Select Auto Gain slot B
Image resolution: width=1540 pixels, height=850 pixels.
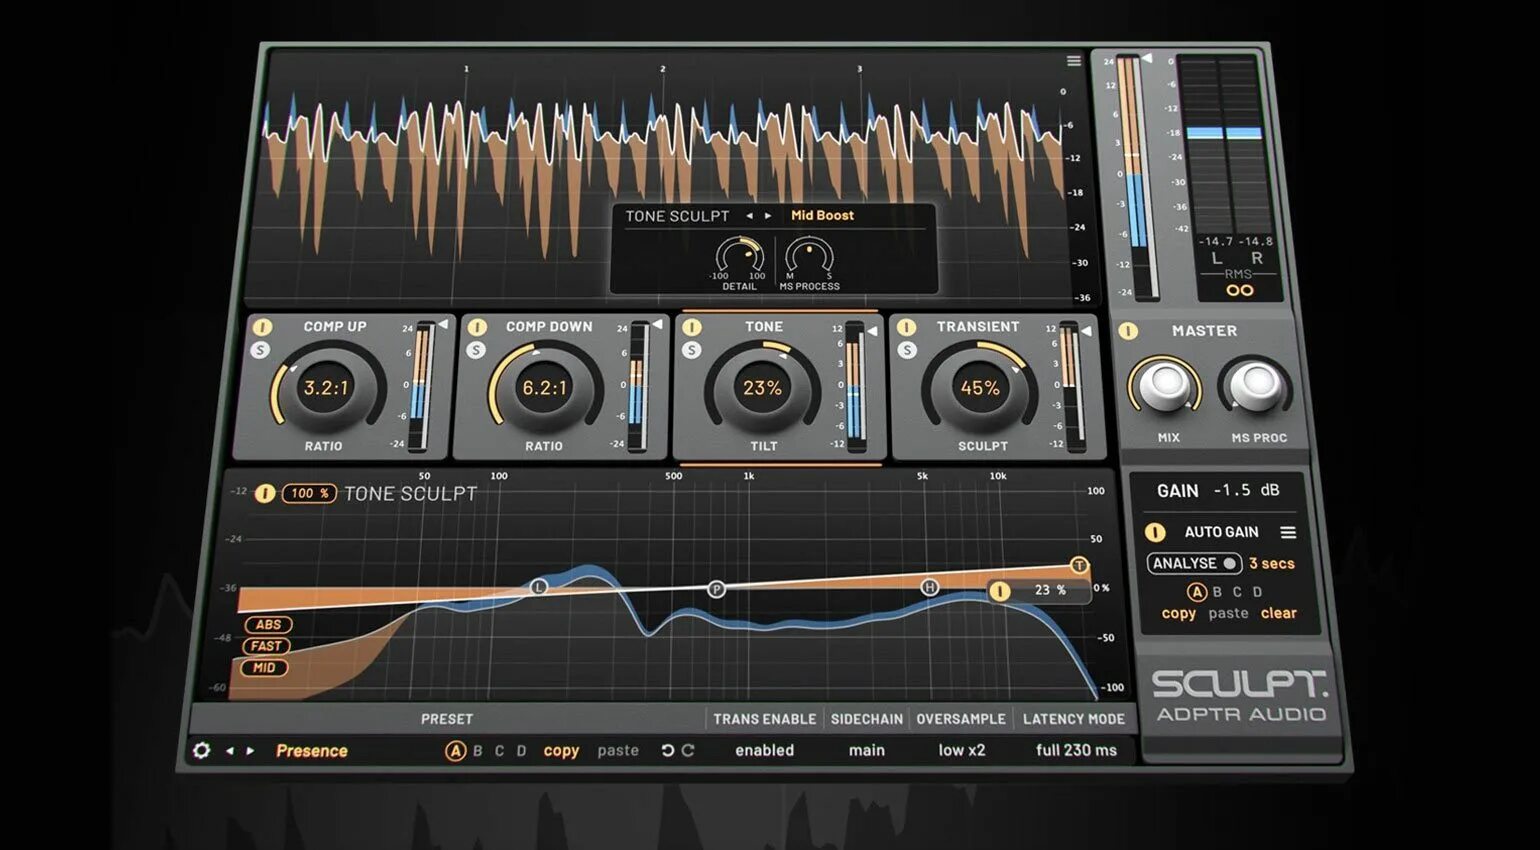pyautogui.click(x=1217, y=592)
